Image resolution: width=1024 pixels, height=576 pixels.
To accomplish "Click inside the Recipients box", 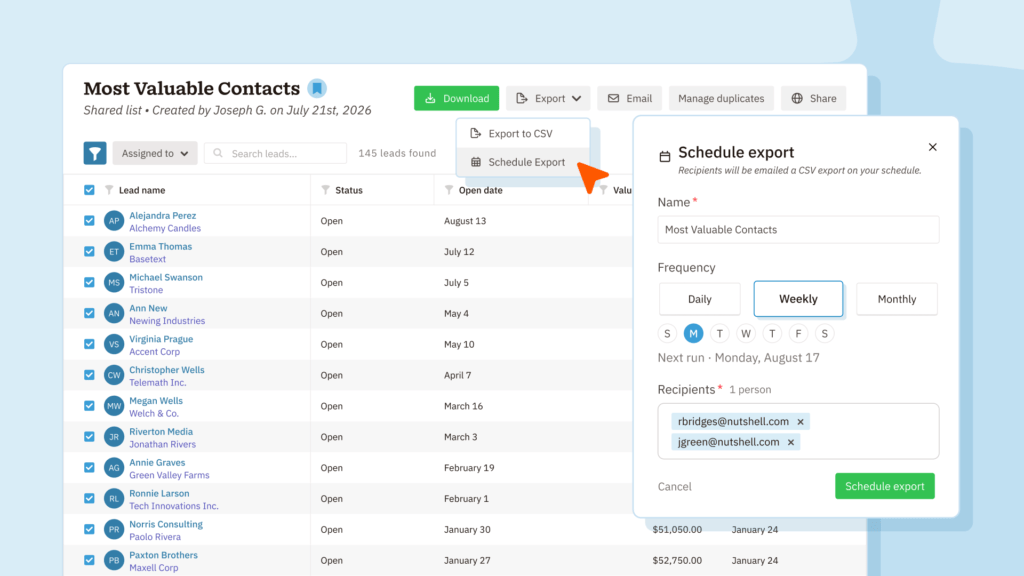I will pyautogui.click(x=798, y=431).
